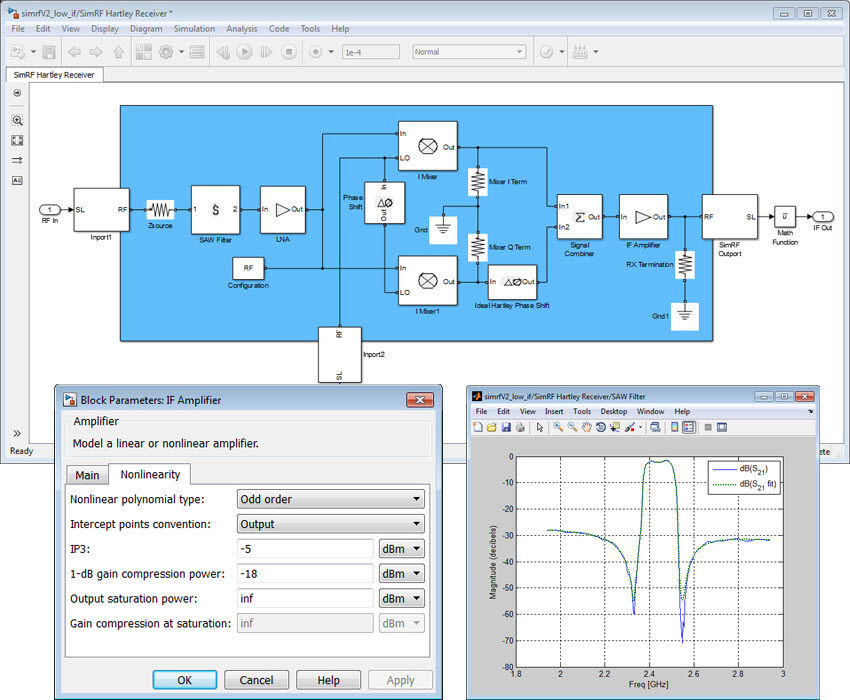This screenshot has height=700, width=850.
Task: Click Cancel in Block Parameters dialog
Action: click(x=256, y=680)
